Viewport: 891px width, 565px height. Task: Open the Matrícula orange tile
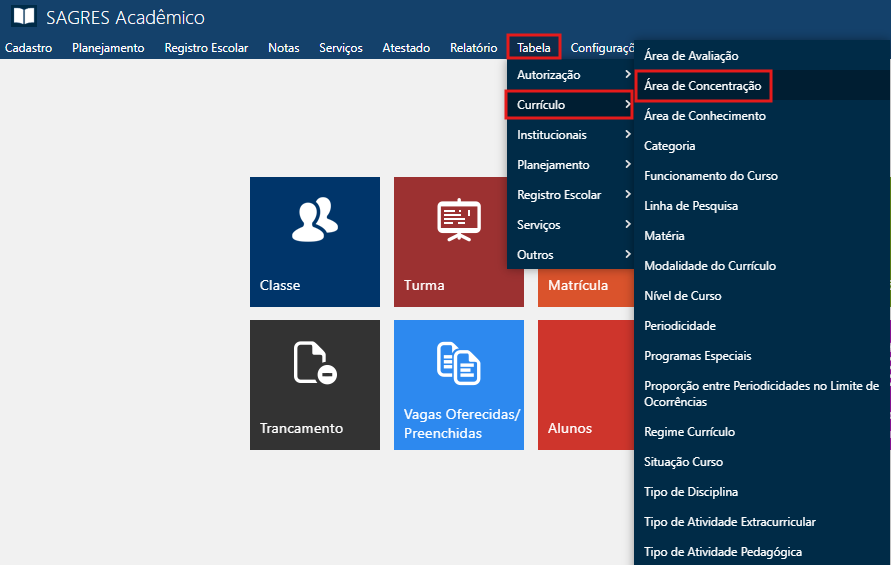click(578, 285)
